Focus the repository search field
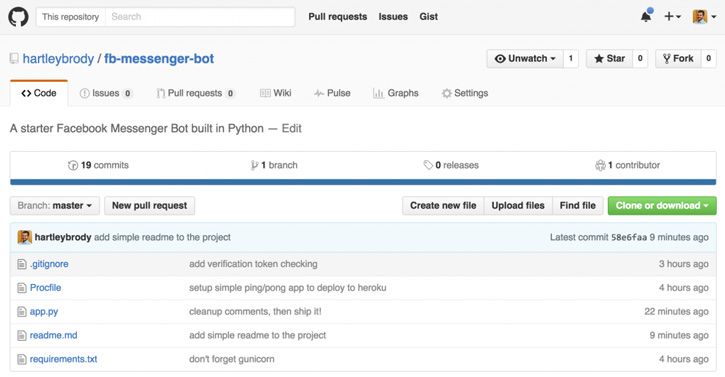725x377 pixels. 200,17
